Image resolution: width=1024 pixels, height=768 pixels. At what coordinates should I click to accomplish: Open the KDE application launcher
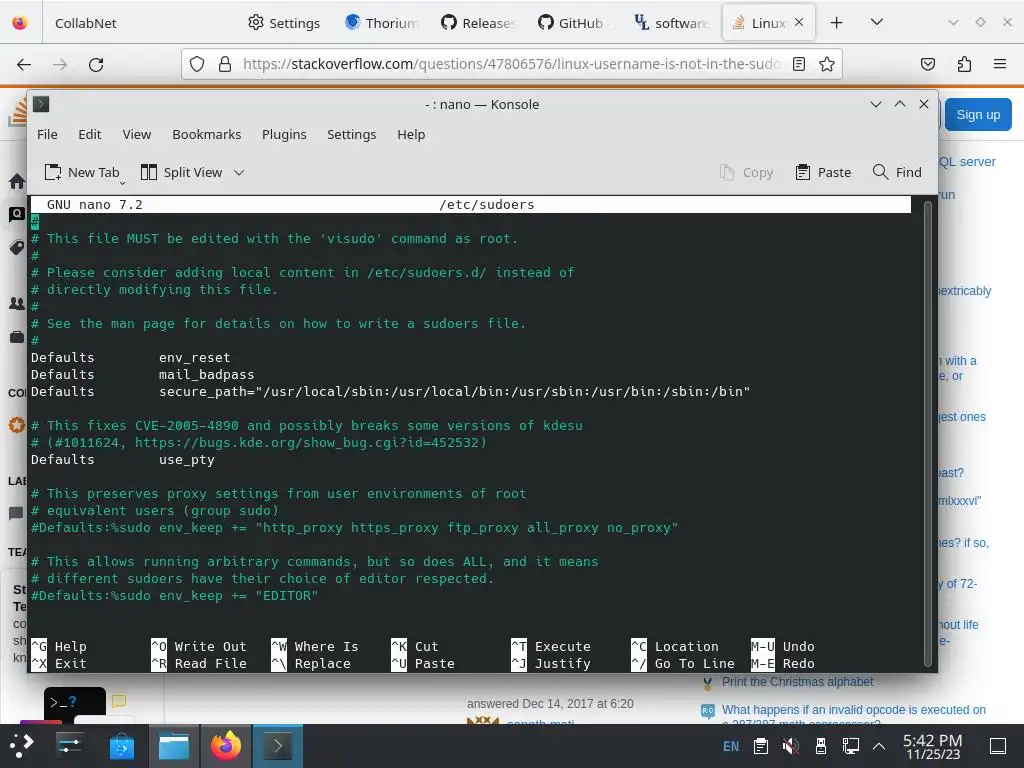coord(22,746)
